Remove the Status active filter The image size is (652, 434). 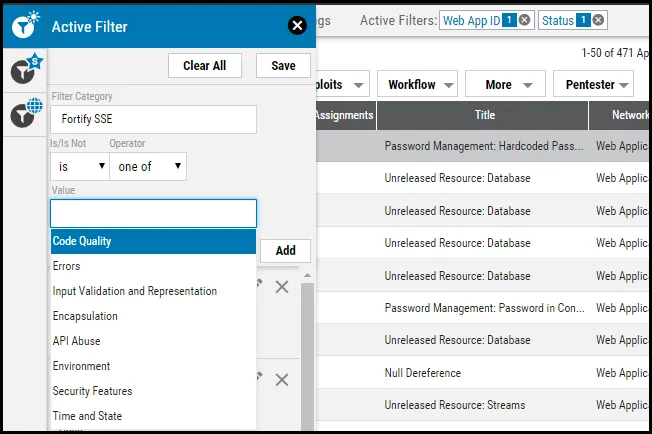pos(598,20)
